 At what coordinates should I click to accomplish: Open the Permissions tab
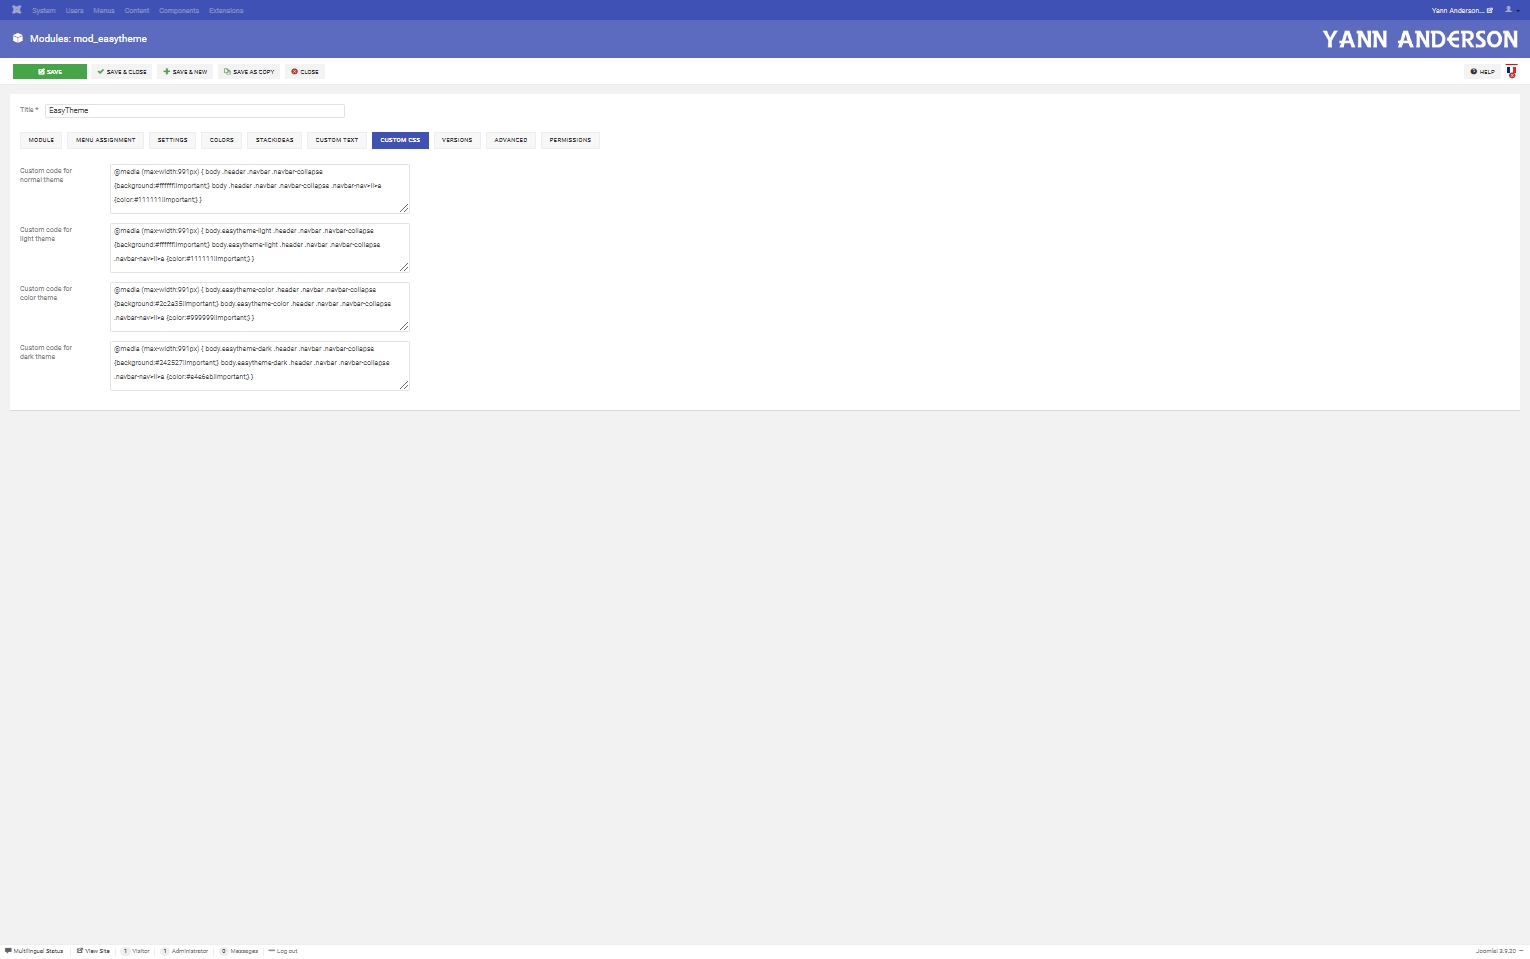tap(570, 140)
